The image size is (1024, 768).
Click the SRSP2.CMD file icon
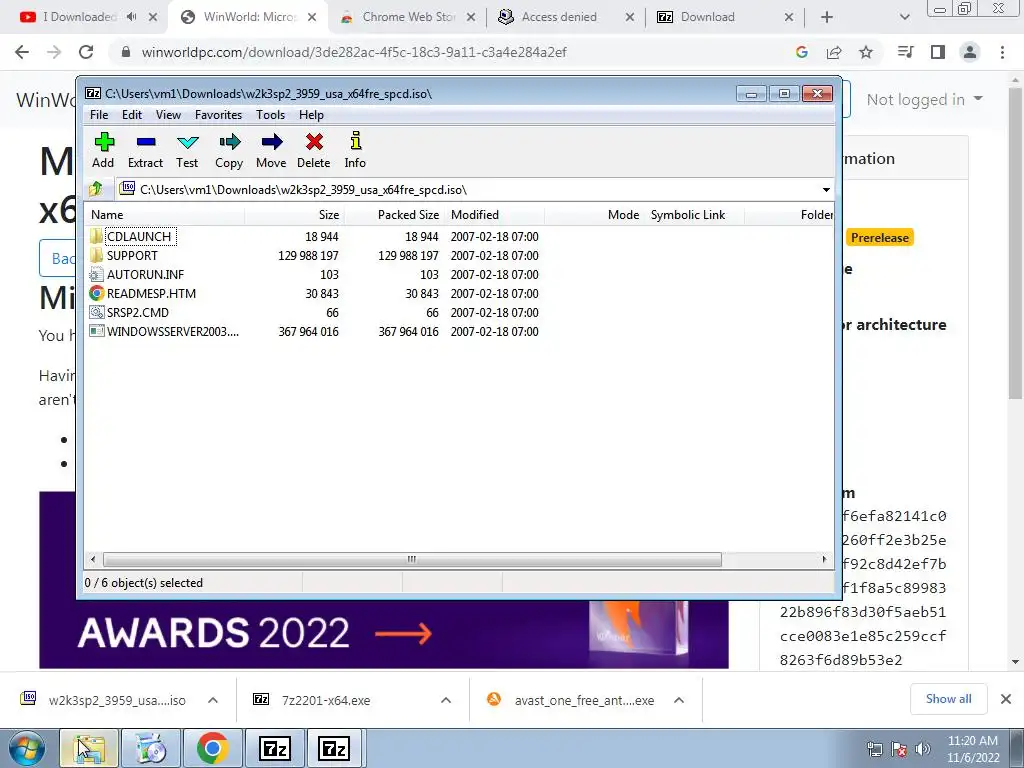[97, 312]
